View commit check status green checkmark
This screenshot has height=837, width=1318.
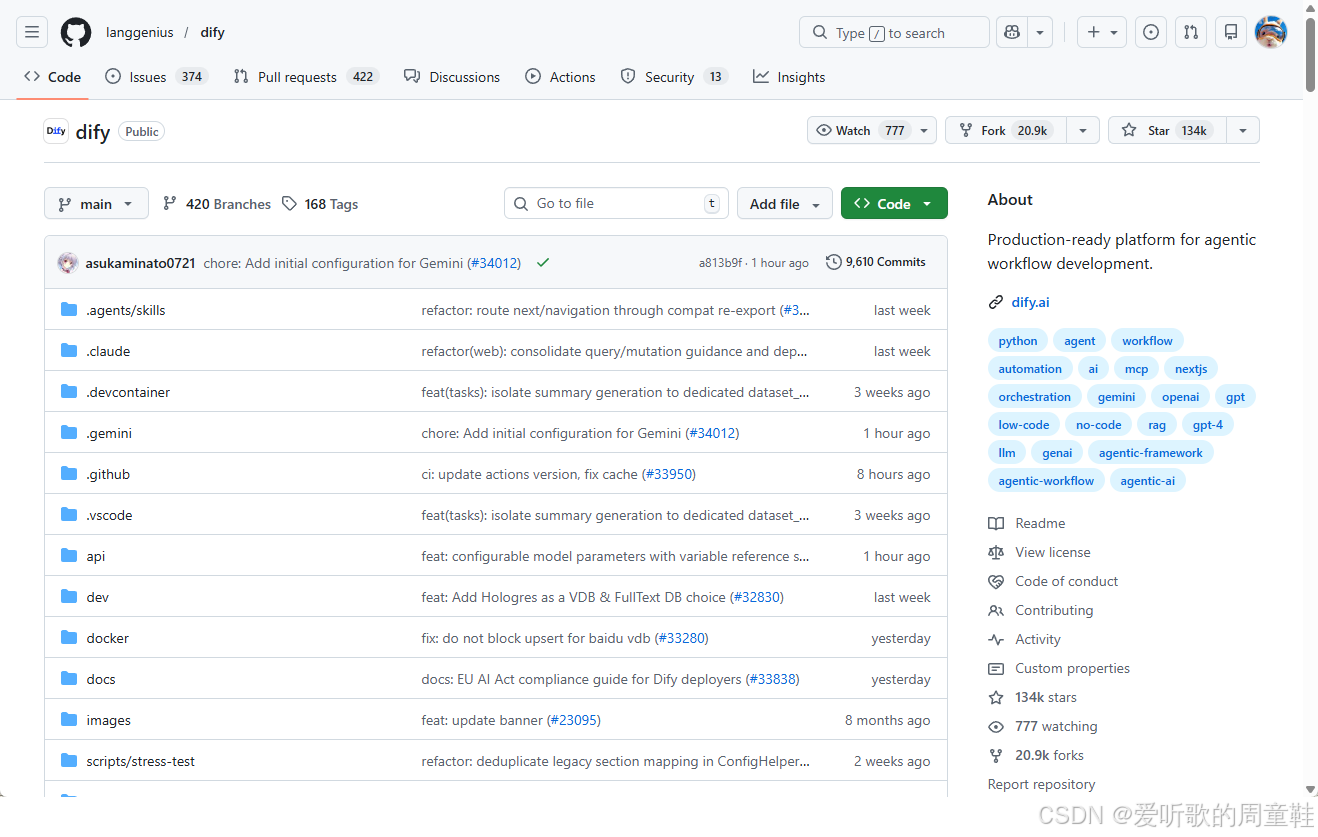[x=543, y=263]
